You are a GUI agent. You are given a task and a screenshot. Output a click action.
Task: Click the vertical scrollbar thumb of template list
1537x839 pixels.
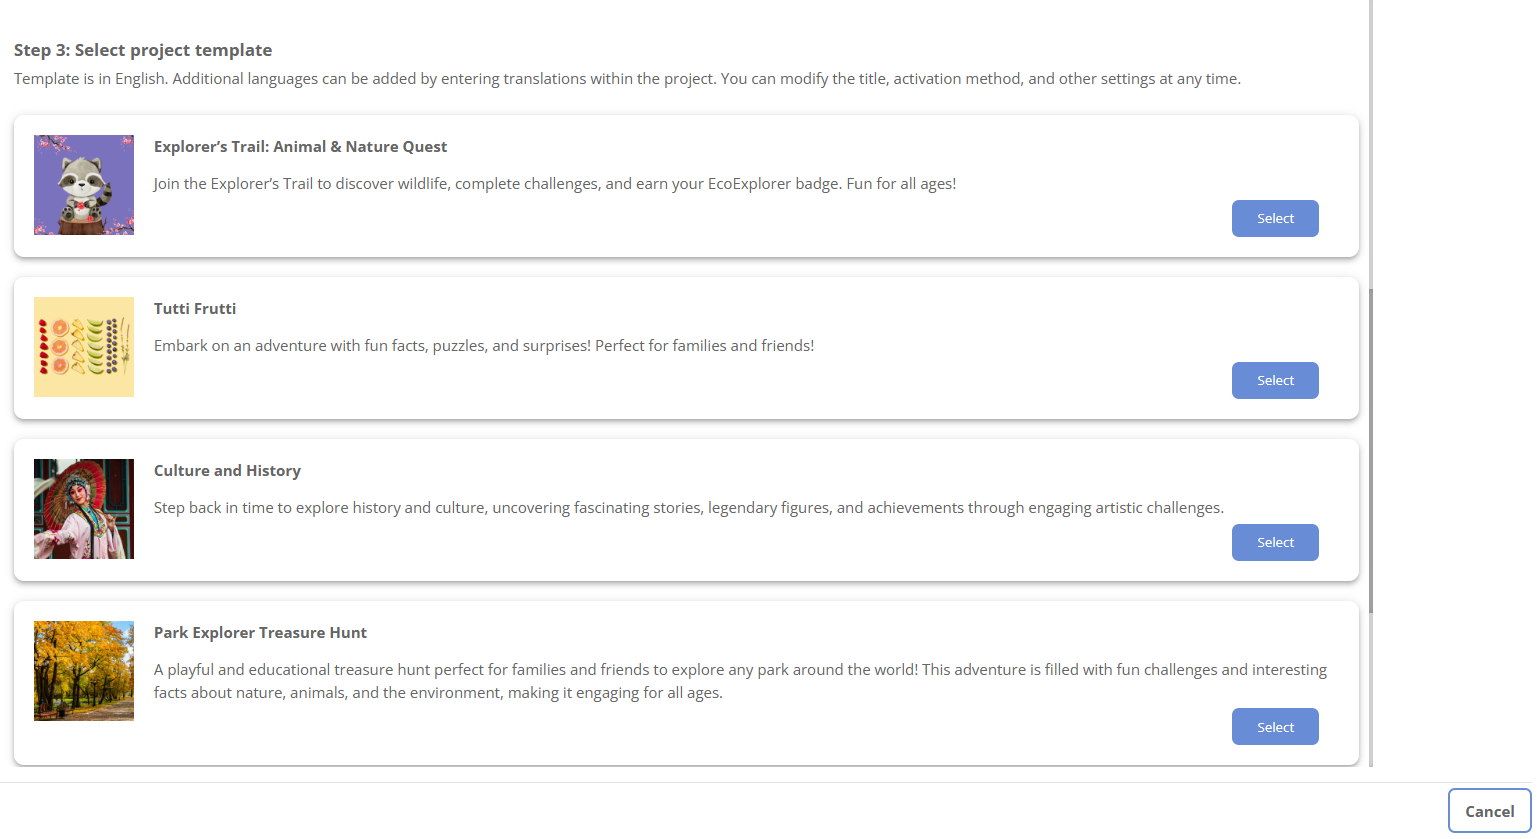(1371, 450)
